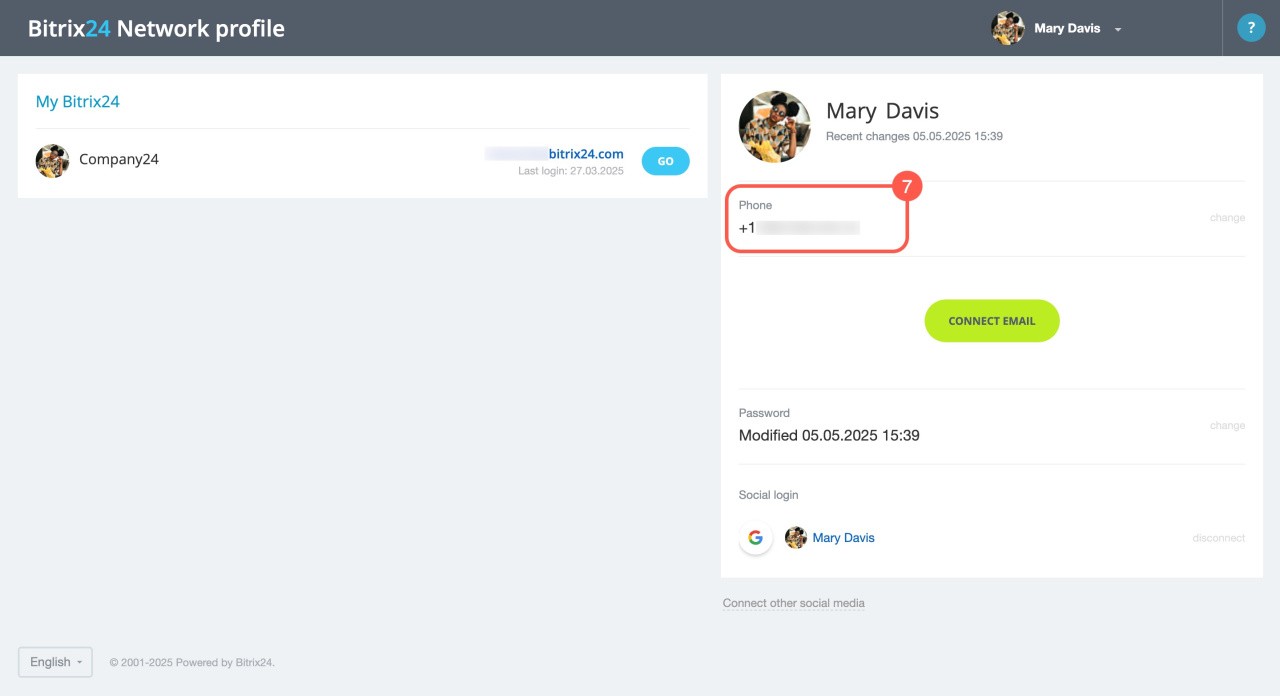This screenshot has width=1280, height=696.
Task: Click Last login: 27.03.2025 text
Action: click(x=571, y=171)
